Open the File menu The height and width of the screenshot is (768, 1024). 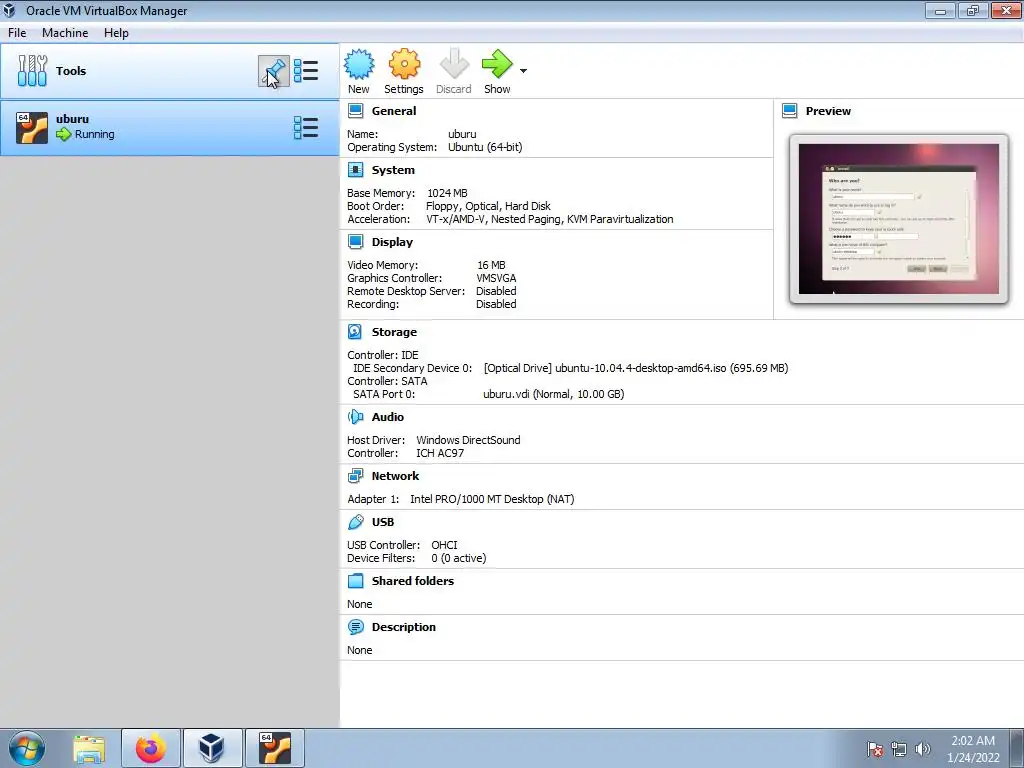tap(17, 33)
